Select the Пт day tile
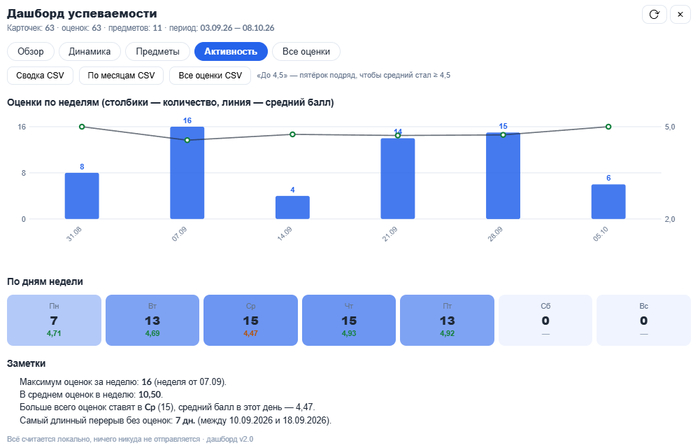The height and width of the screenshot is (448, 700). tap(447, 320)
